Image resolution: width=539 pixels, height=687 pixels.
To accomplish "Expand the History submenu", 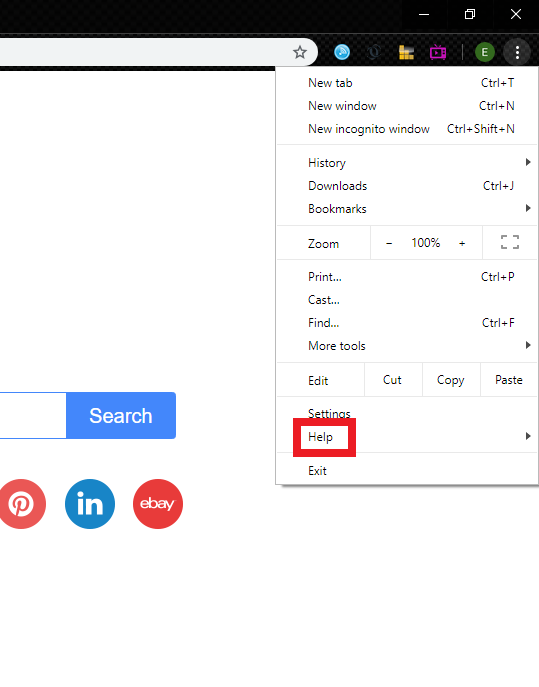I will coord(407,163).
